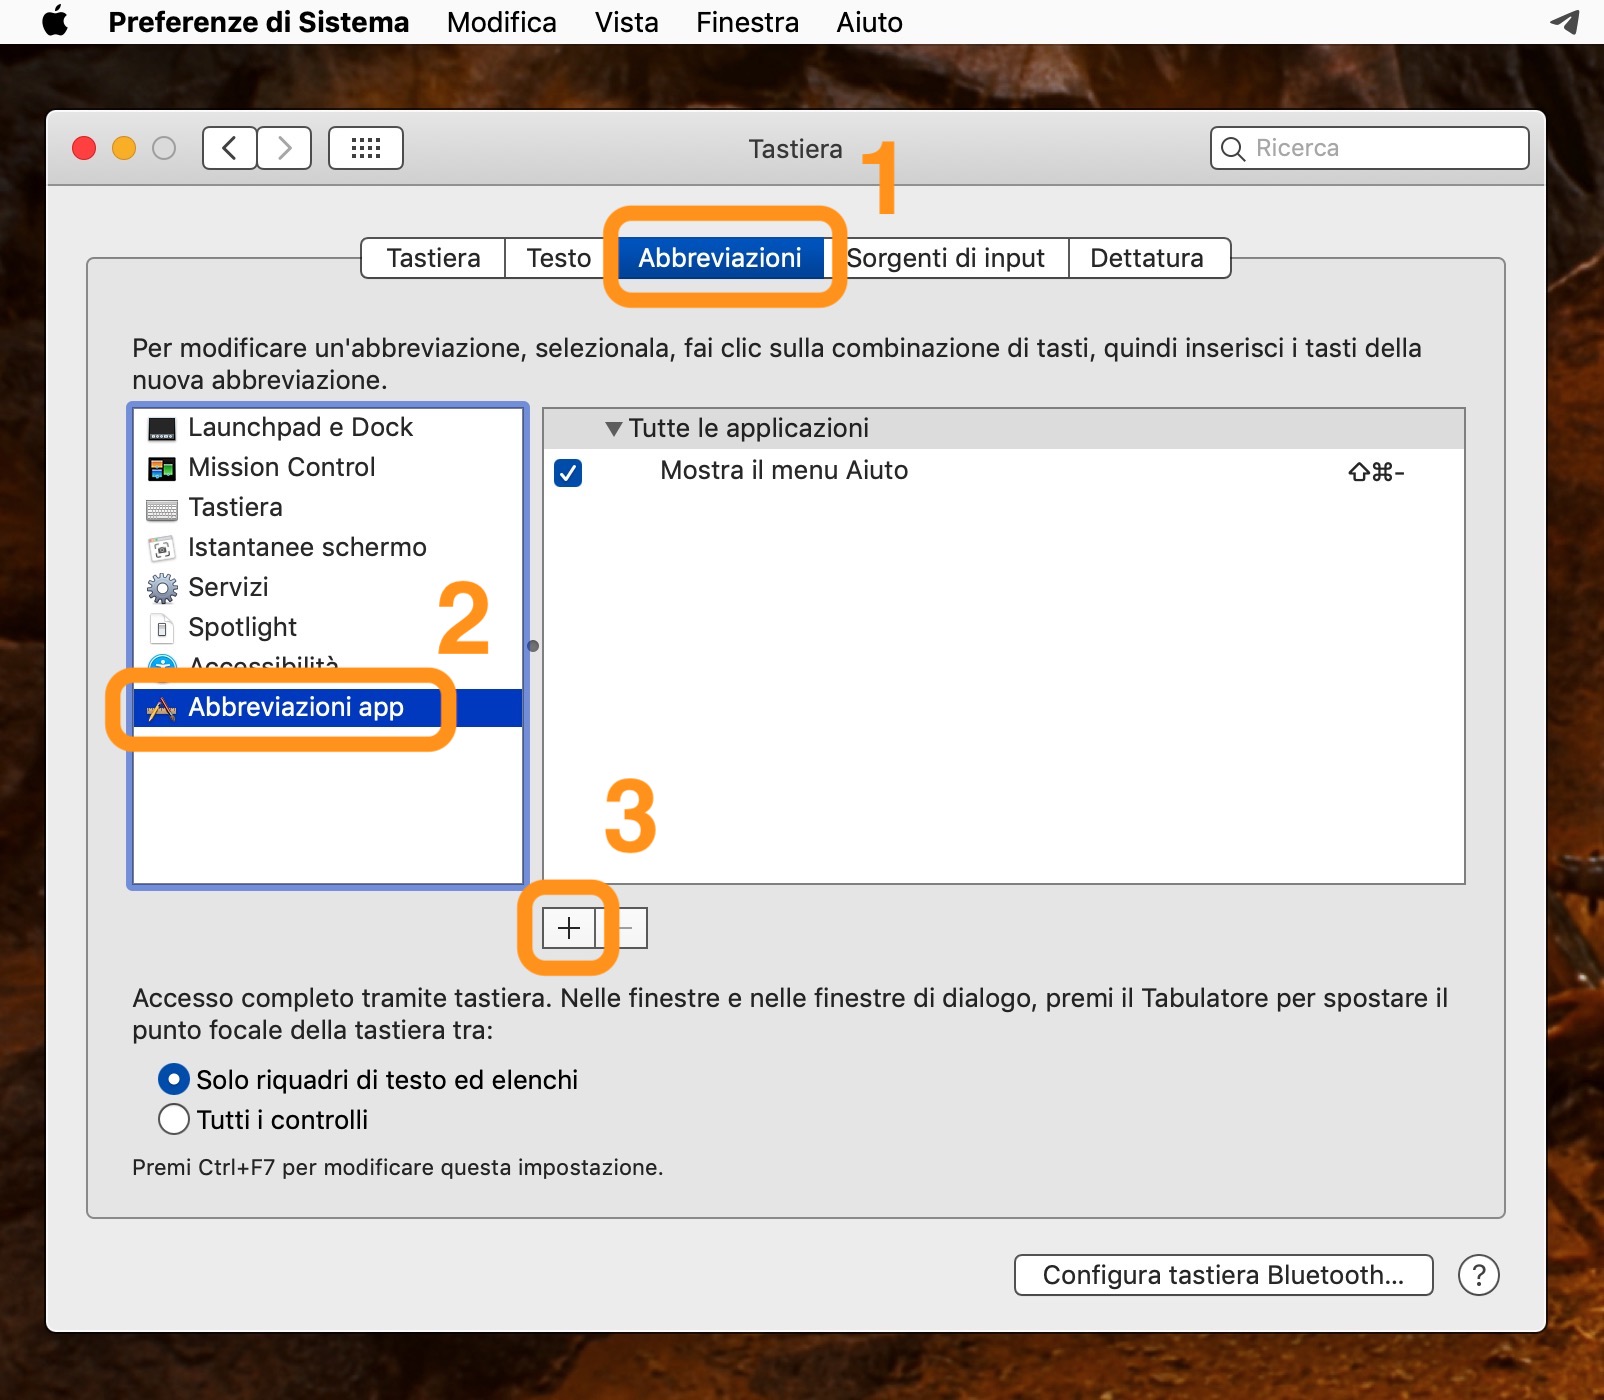Viewport: 1604px width, 1400px height.
Task: Select Mission Control category
Action: tap(328, 468)
